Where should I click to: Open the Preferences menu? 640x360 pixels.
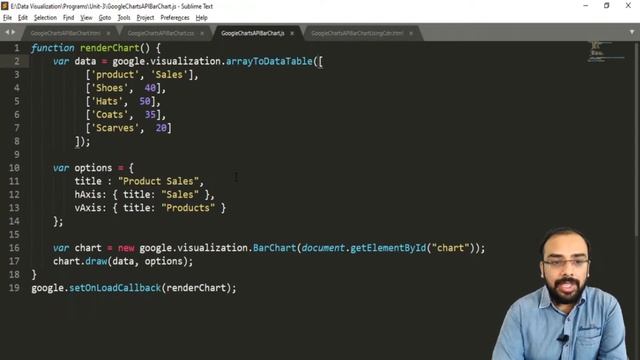point(175,18)
